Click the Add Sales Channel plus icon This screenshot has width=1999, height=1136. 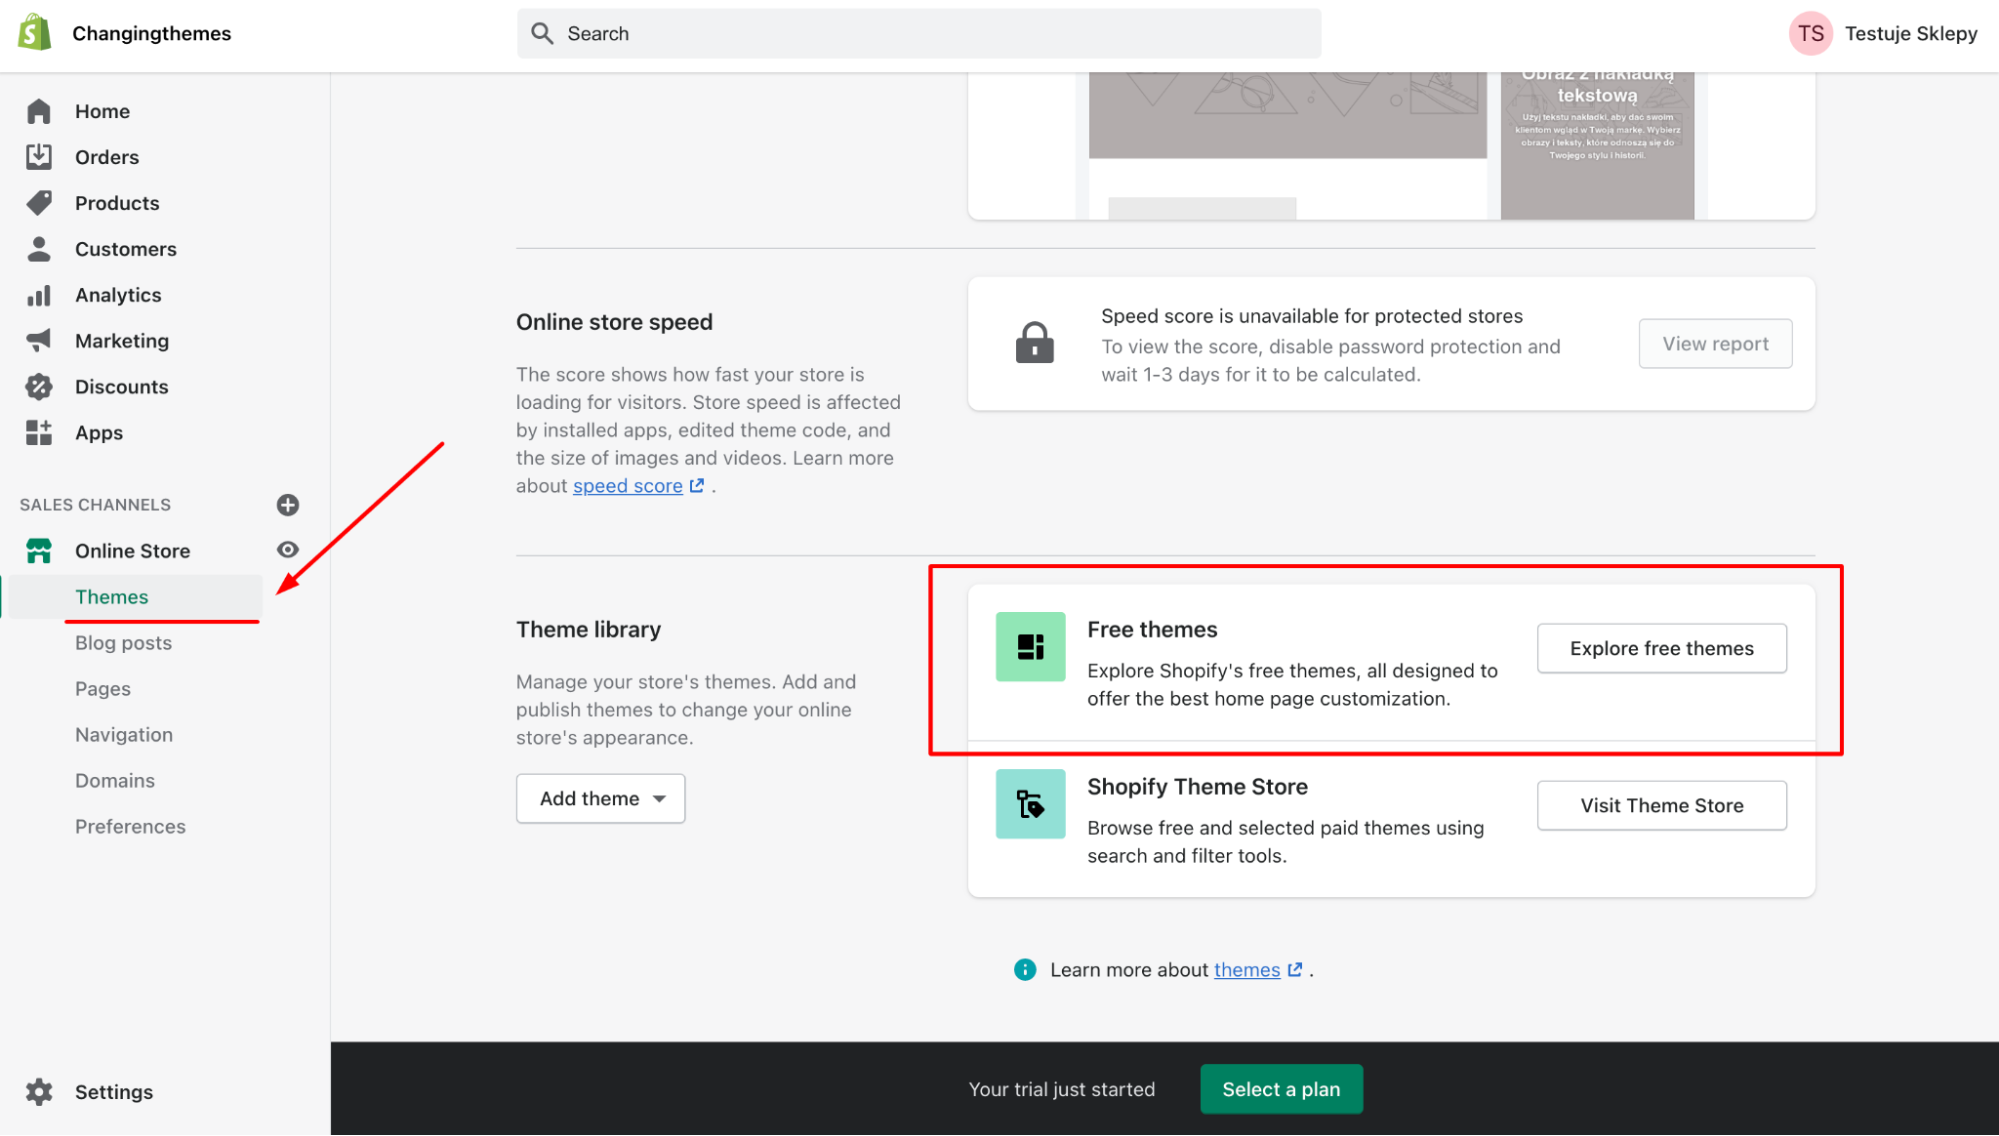click(x=287, y=503)
